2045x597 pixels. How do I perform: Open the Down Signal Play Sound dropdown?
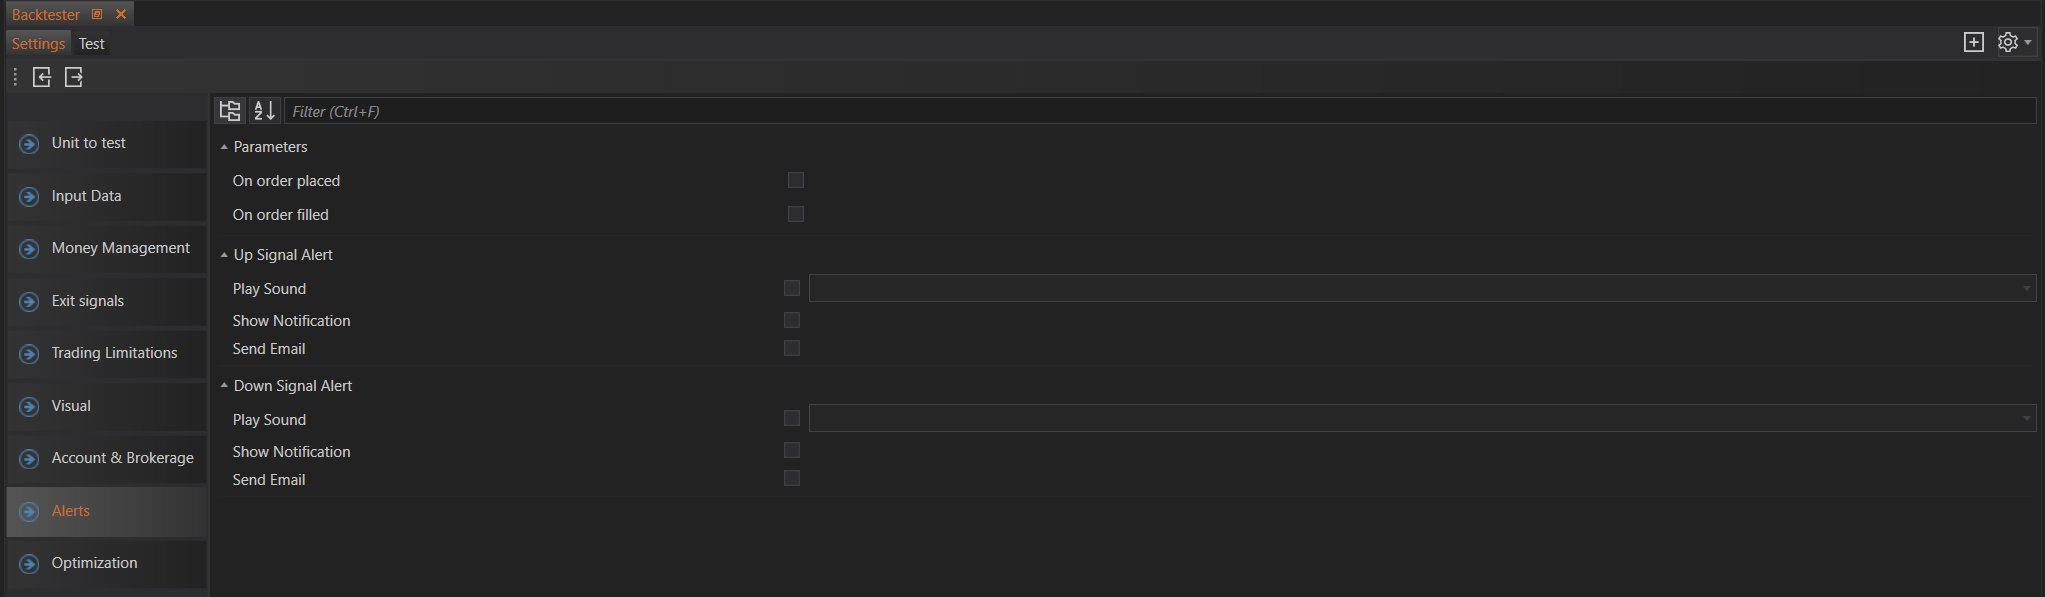[2026, 419]
